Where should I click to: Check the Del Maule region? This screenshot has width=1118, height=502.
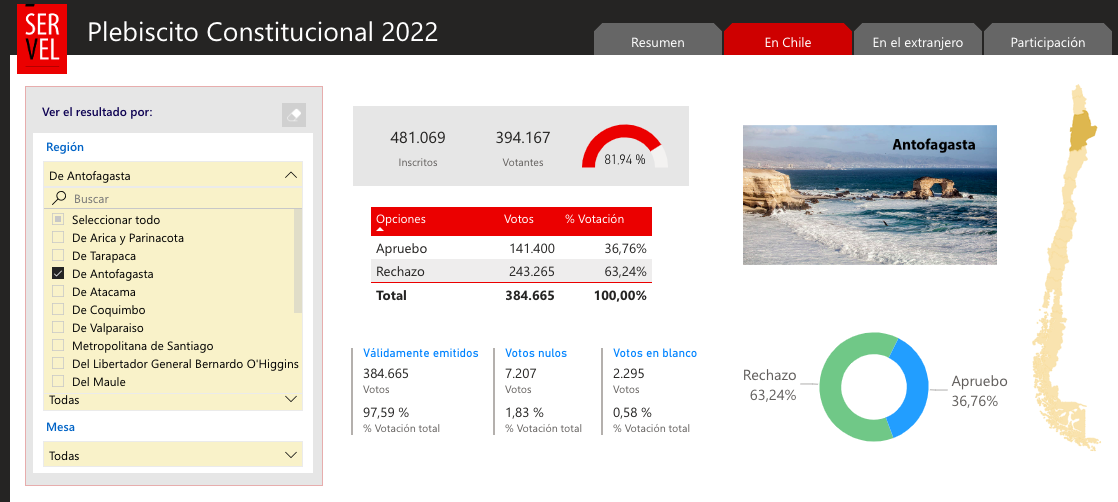coord(58,381)
